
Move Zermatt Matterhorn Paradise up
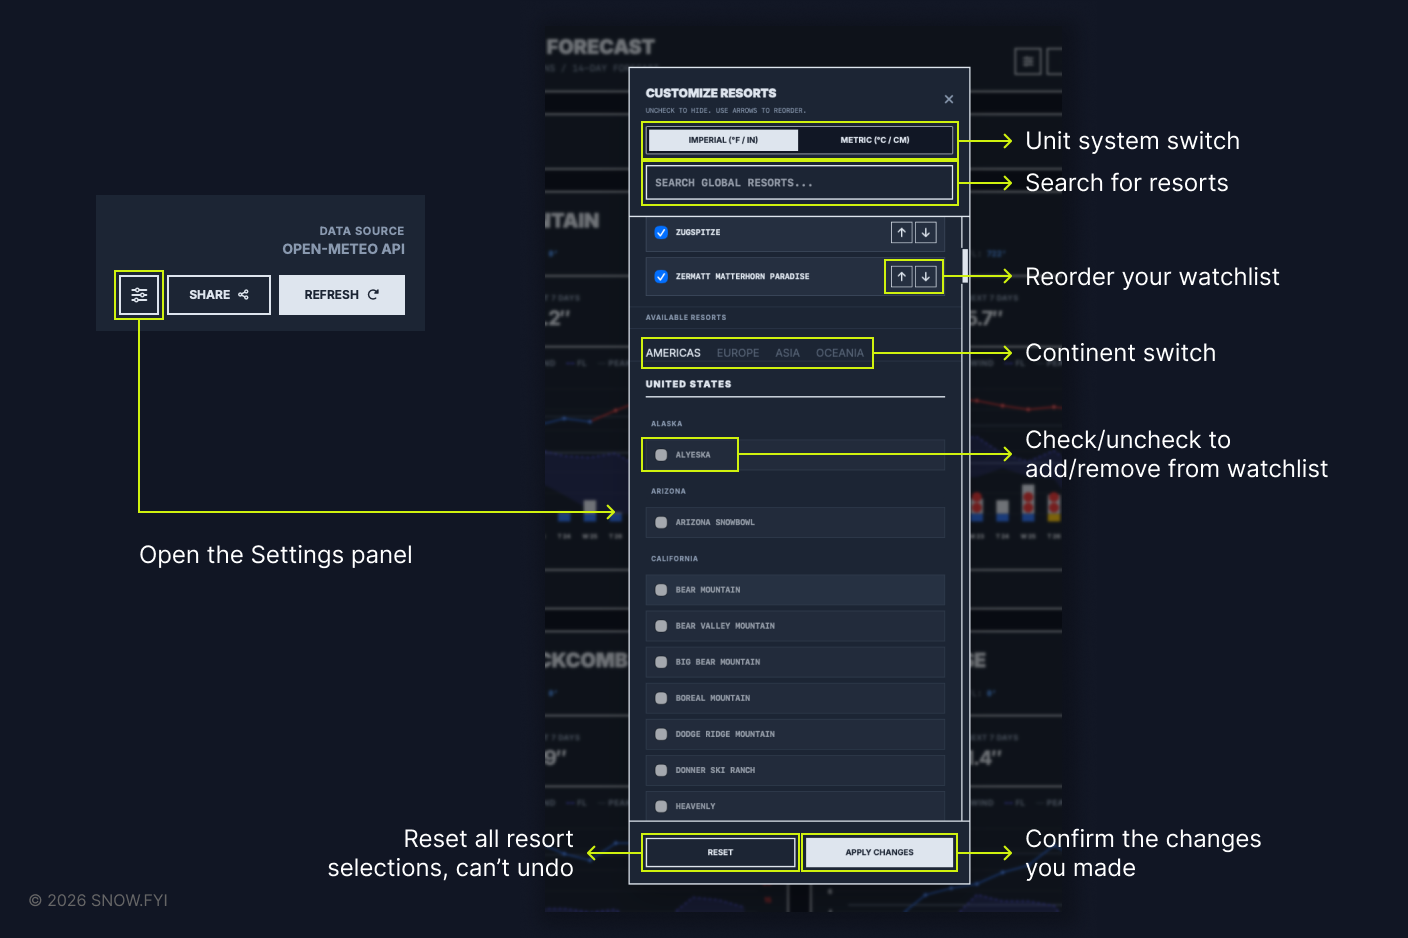[901, 276]
